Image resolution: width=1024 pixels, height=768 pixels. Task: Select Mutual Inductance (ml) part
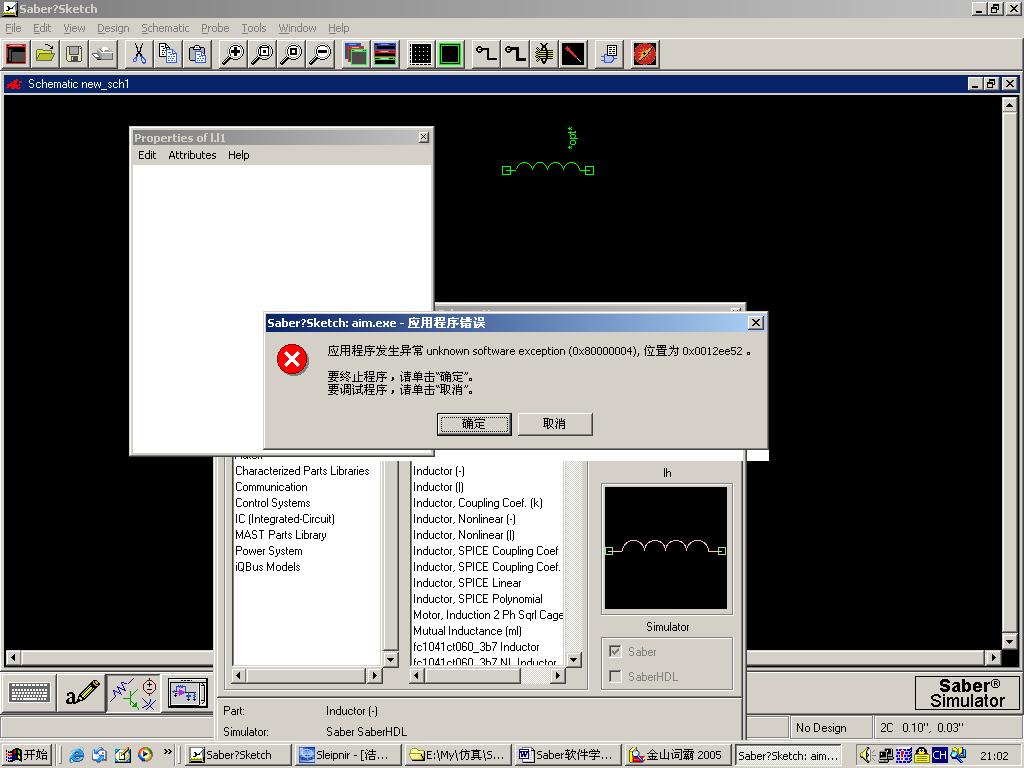pyautogui.click(x=467, y=631)
